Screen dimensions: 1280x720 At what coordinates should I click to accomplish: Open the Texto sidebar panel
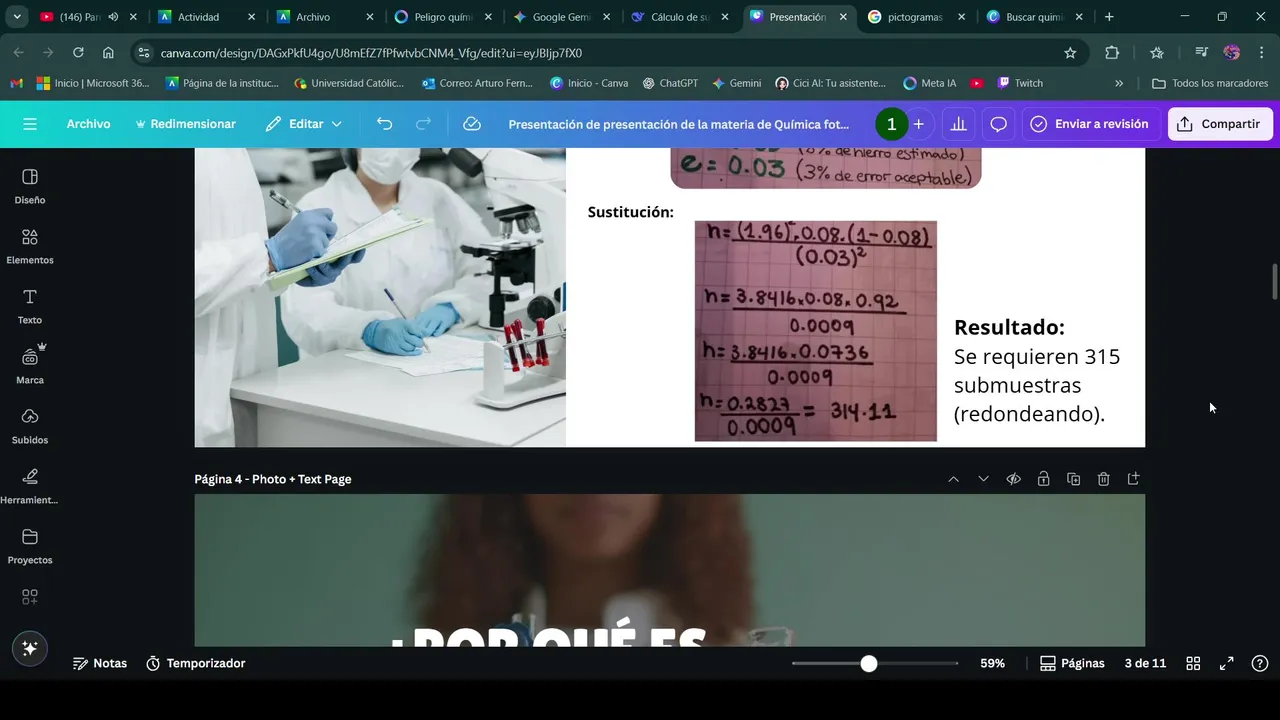click(30, 306)
